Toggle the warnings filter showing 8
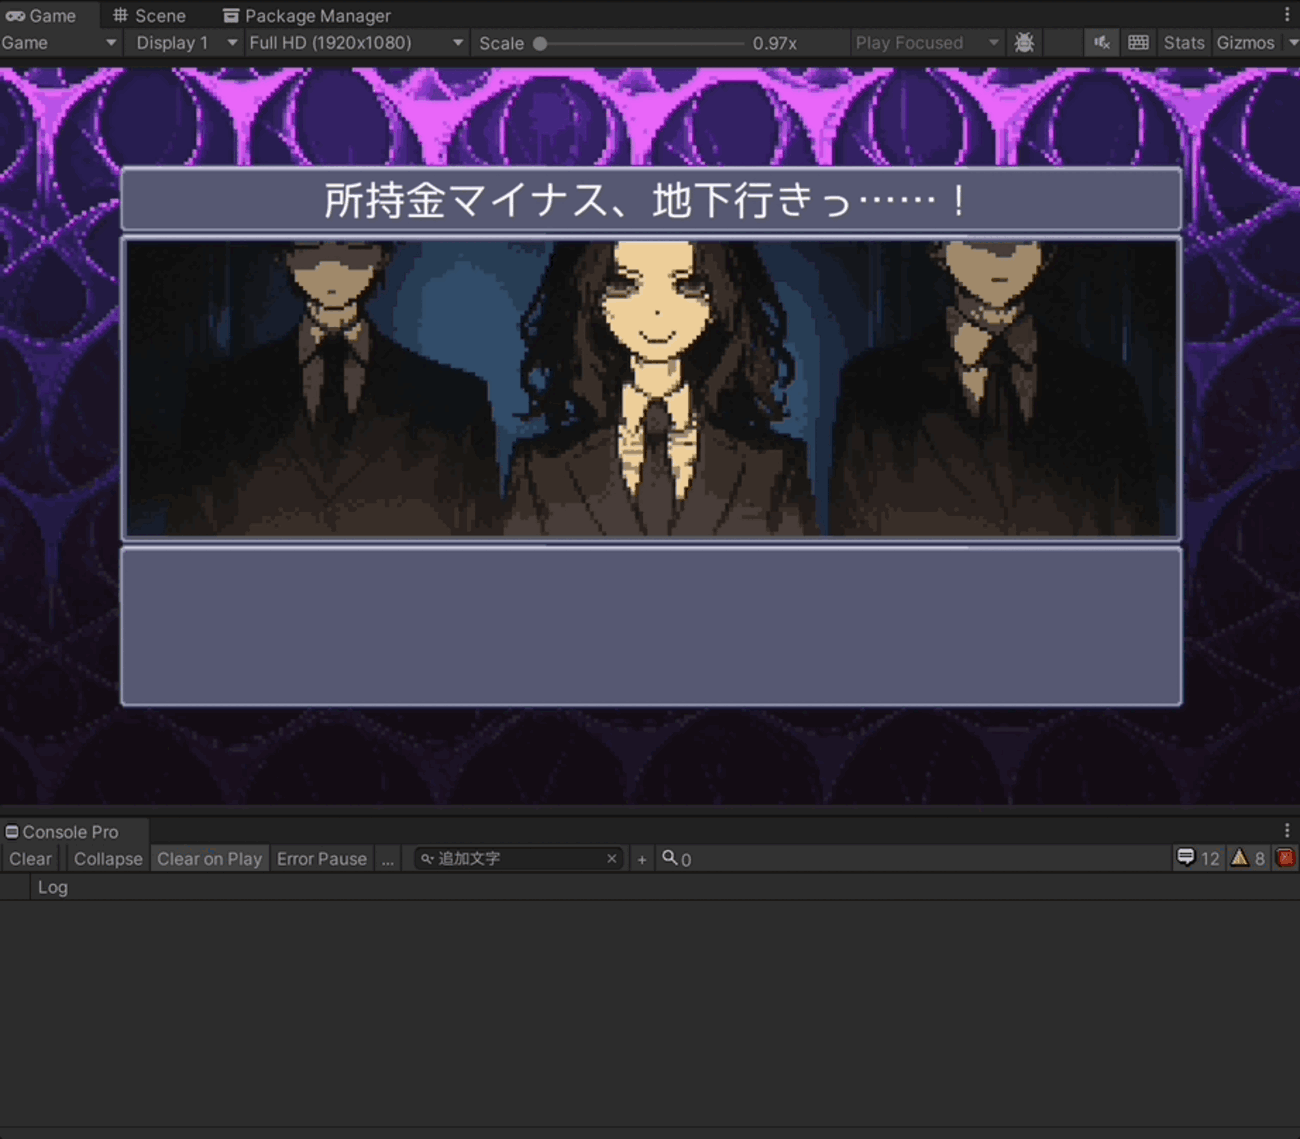The width and height of the screenshot is (1300, 1139). point(1248,858)
